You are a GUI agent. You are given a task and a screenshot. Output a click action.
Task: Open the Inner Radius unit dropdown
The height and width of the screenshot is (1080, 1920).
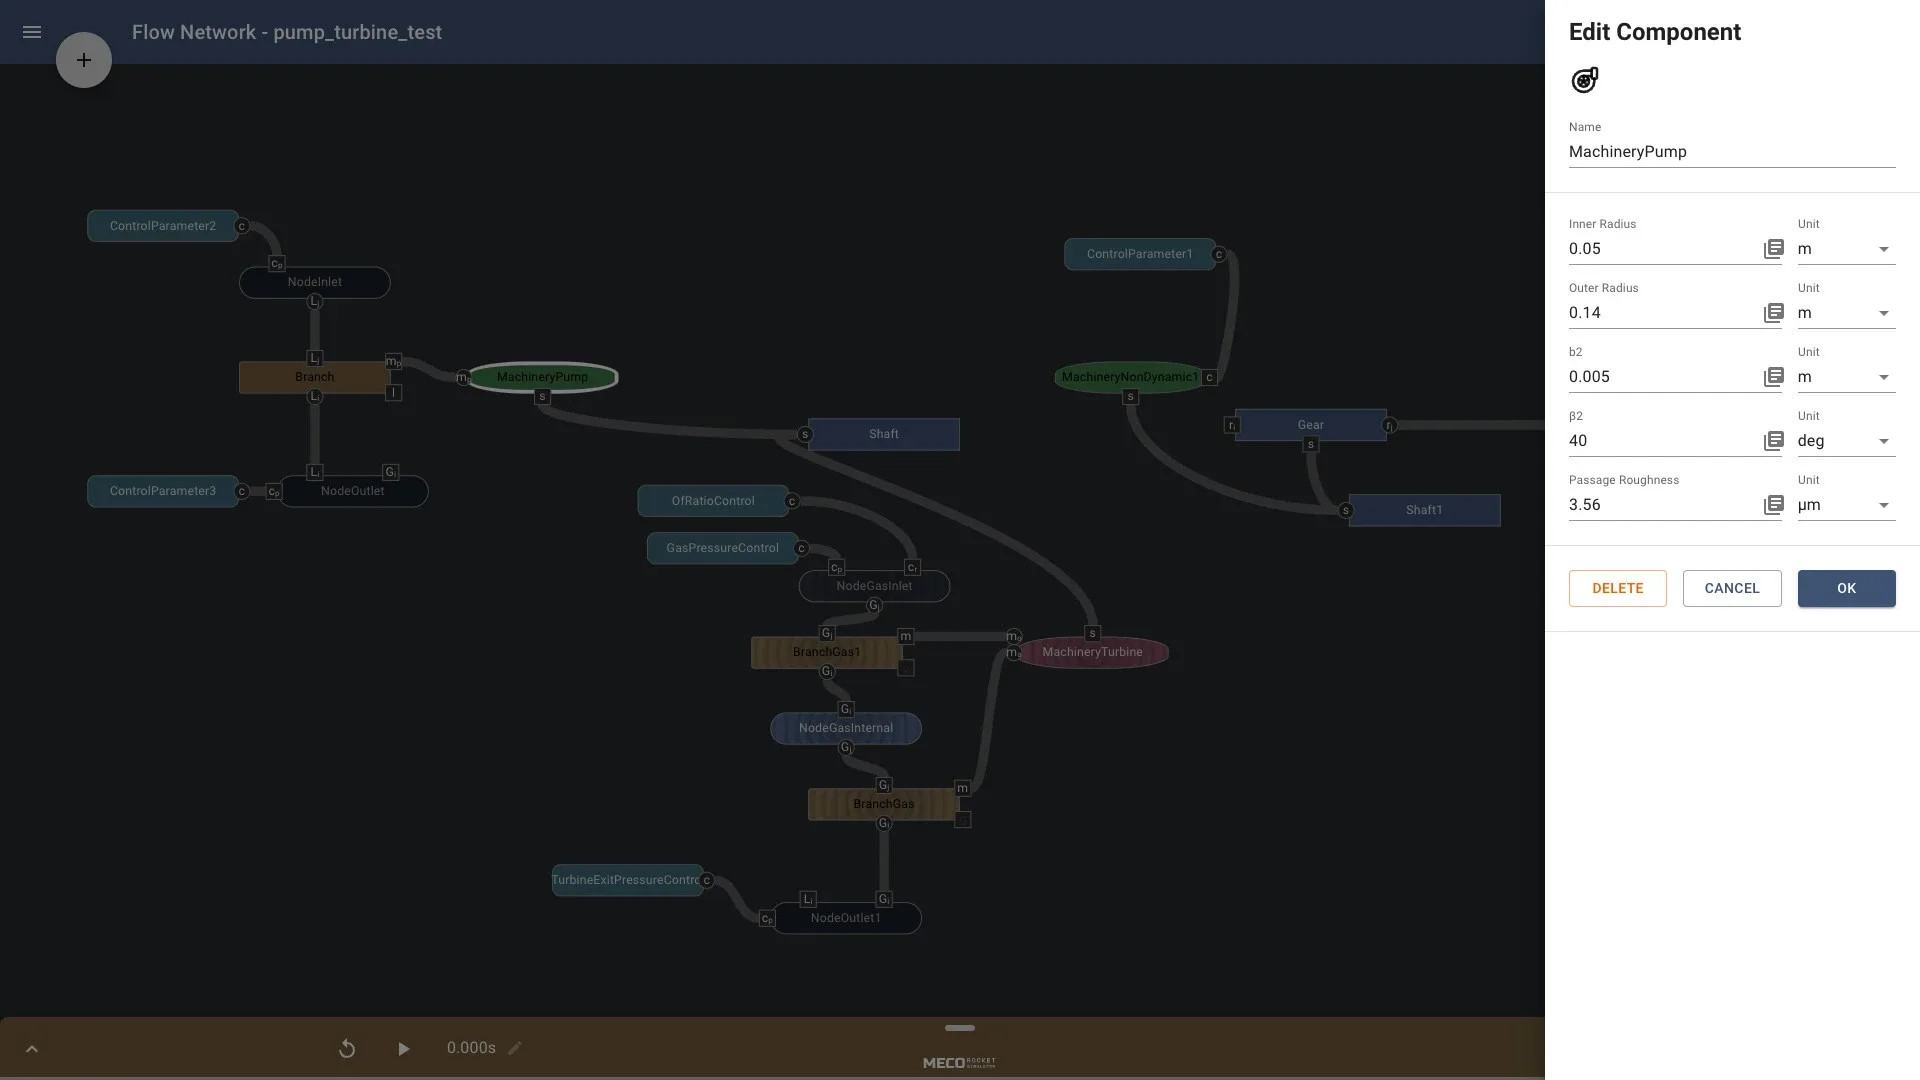(1846, 249)
